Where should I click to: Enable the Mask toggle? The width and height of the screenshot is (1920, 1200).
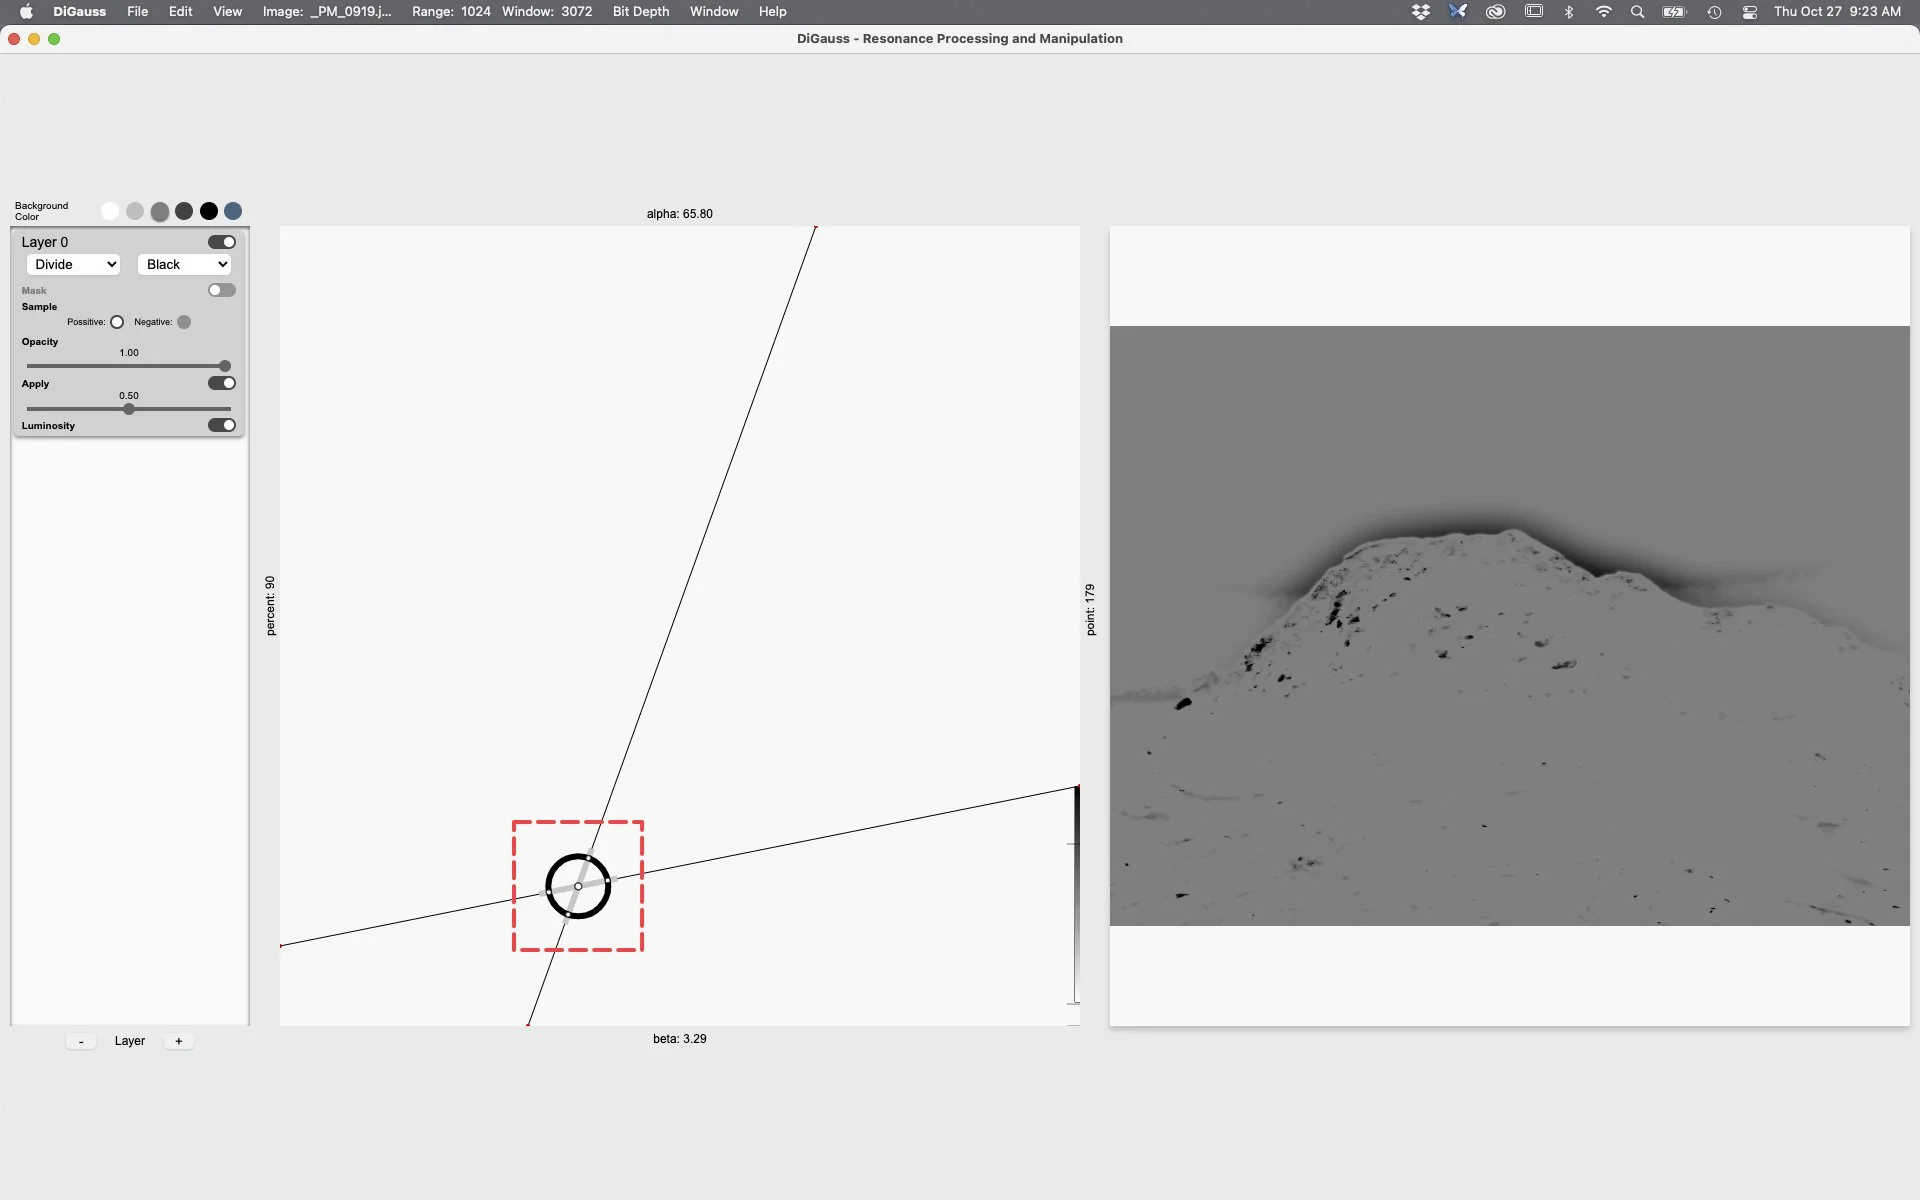221,290
